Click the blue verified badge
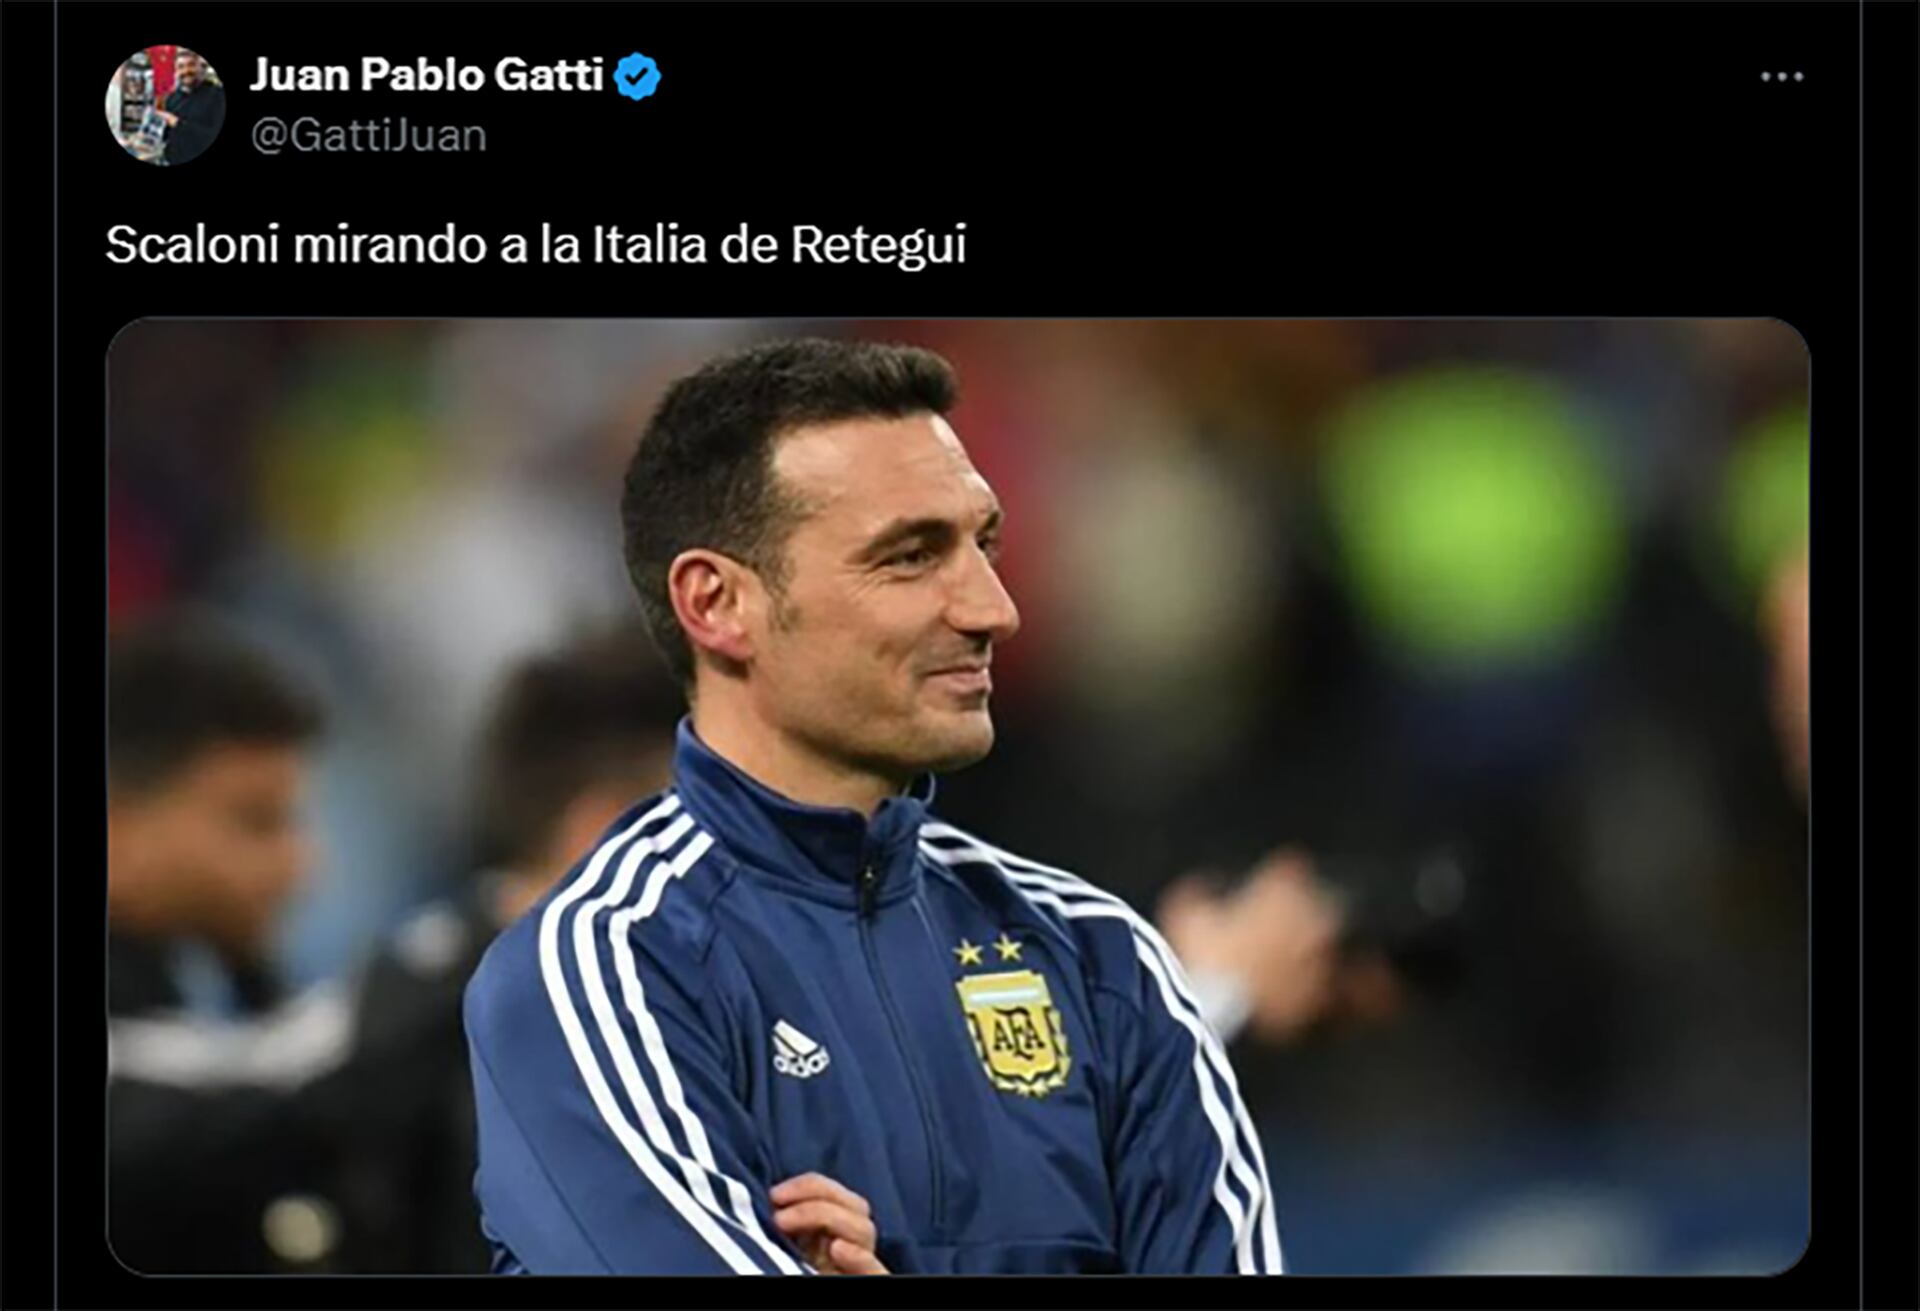The width and height of the screenshot is (1920, 1311). click(636, 77)
